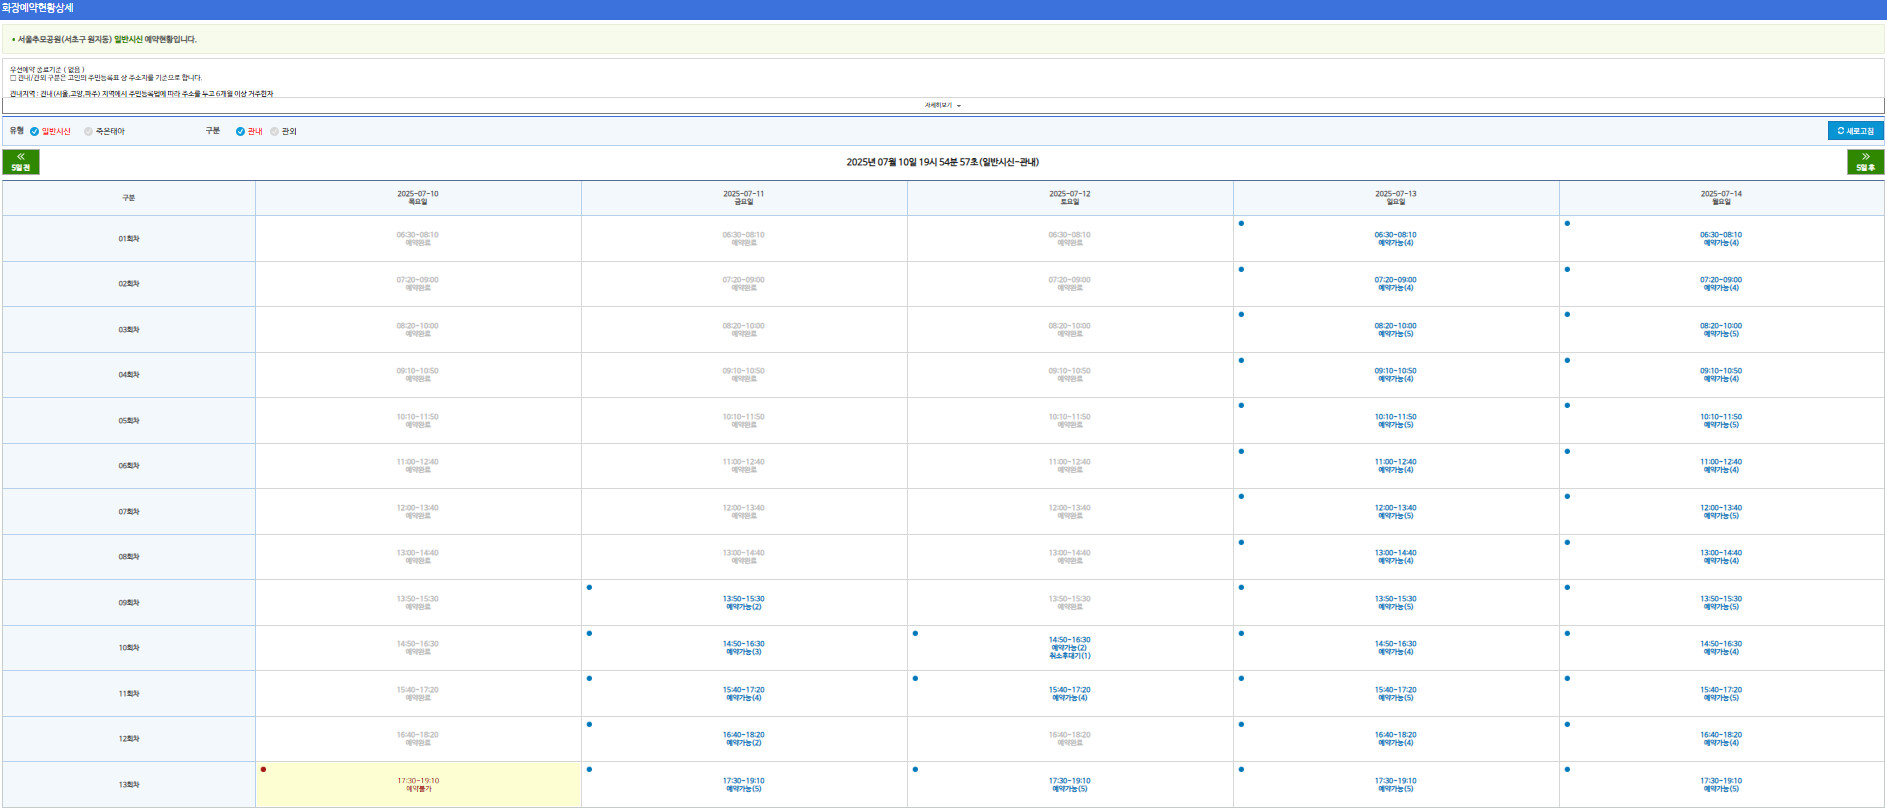
Task: Select the 죽은태아 type radio button
Action: (89, 131)
